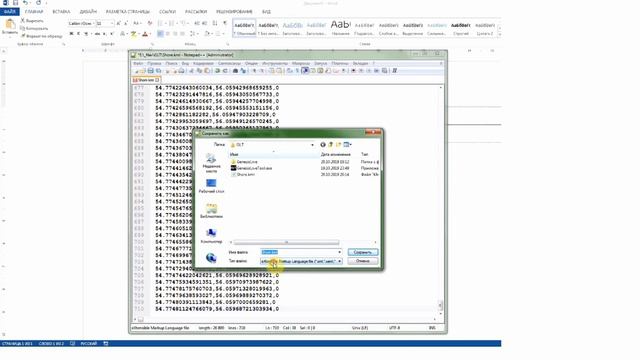Select the Show.kml file in dialog list
This screenshot has height=360, width=640.
pyautogui.click(x=245, y=174)
